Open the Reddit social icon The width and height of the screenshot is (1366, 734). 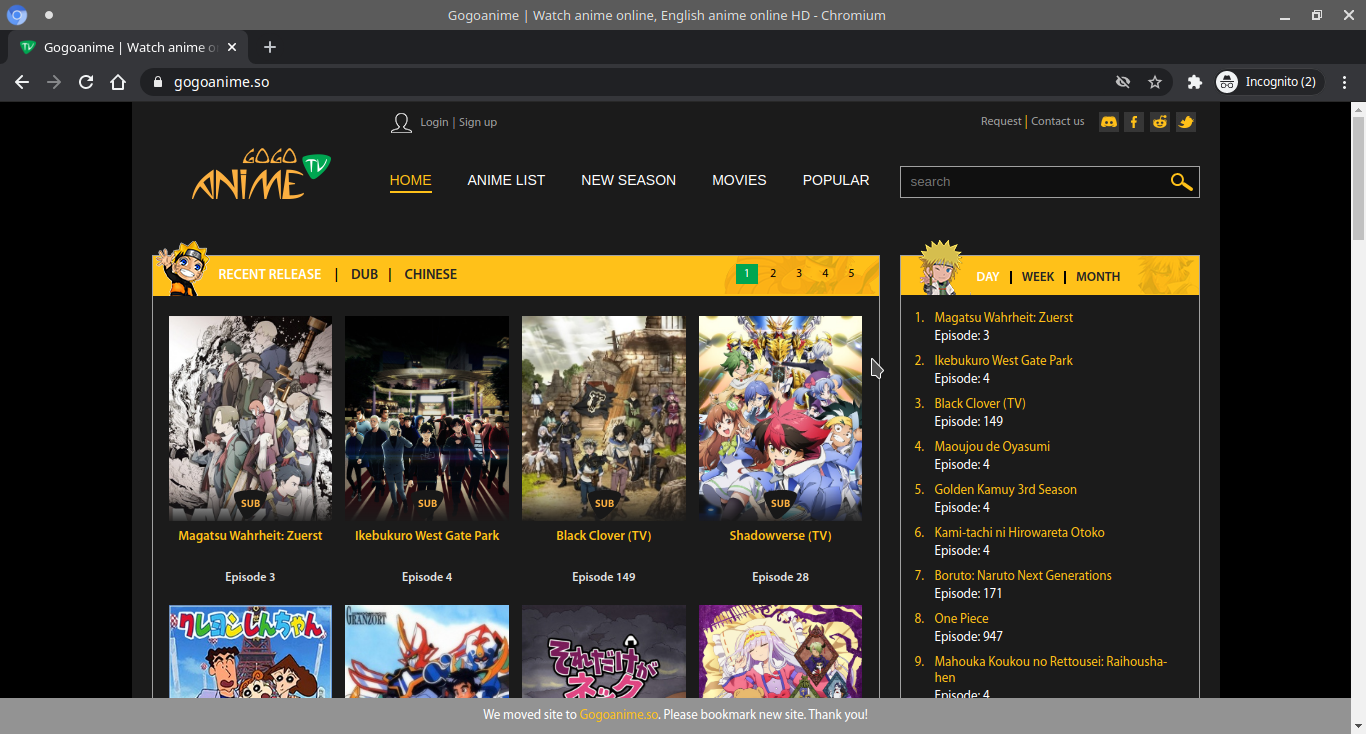pyautogui.click(x=1160, y=122)
